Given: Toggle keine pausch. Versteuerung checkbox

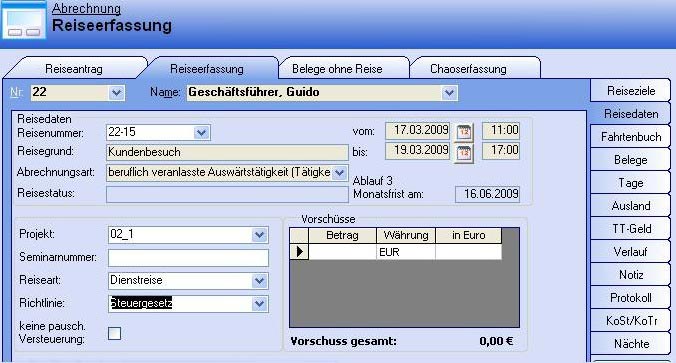Looking at the screenshot, I should 115,333.
